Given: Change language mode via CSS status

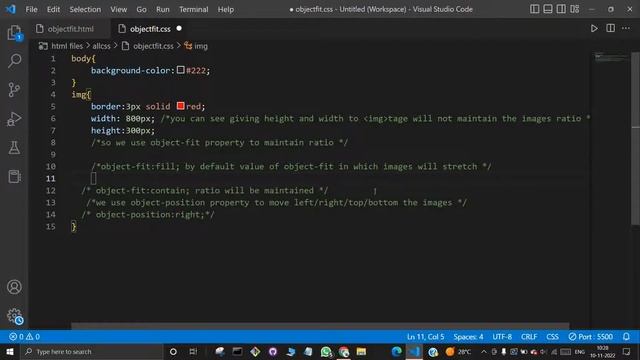Looking at the screenshot, I should 552,337.
